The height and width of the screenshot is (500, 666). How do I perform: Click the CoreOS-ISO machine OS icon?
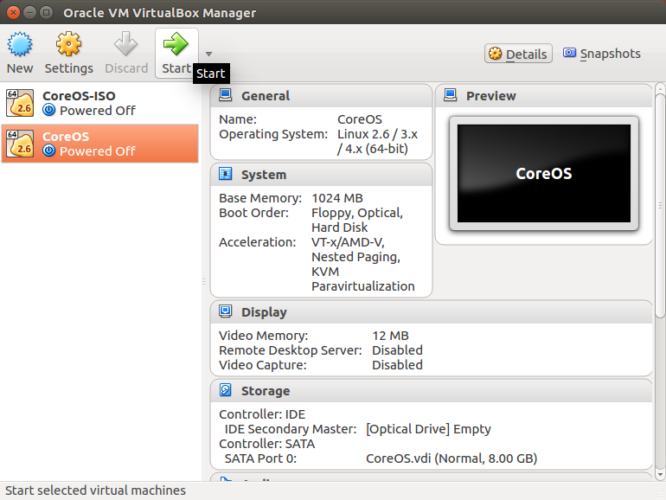(20, 103)
